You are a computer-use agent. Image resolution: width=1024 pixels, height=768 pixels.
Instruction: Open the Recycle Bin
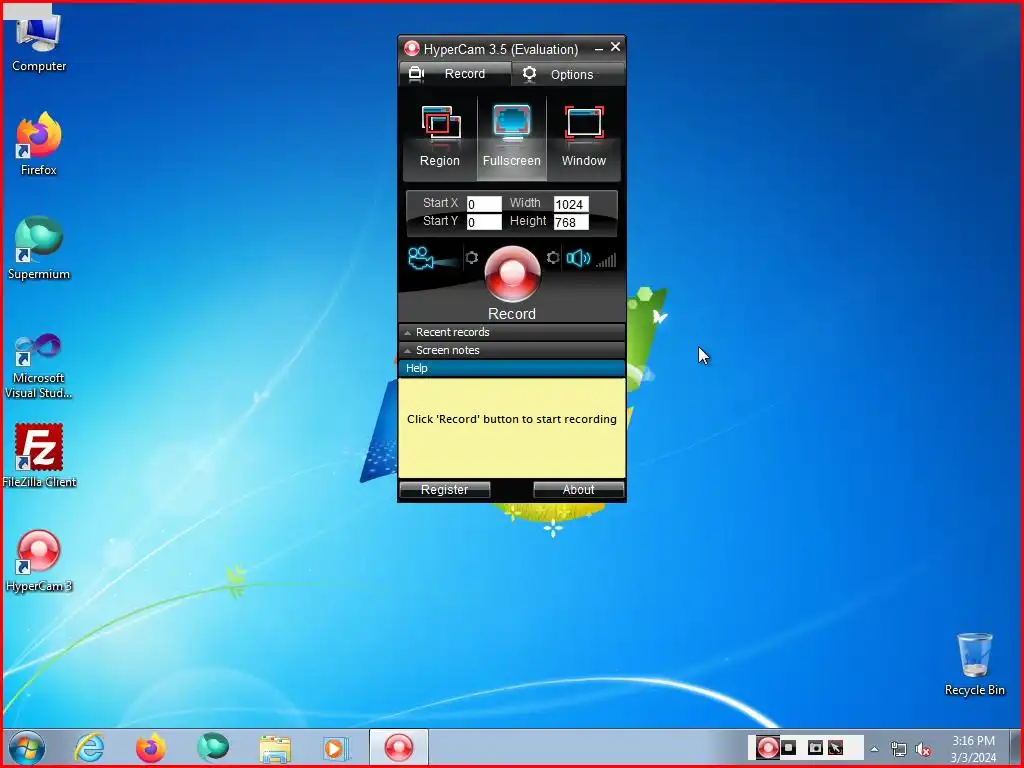pos(974,665)
